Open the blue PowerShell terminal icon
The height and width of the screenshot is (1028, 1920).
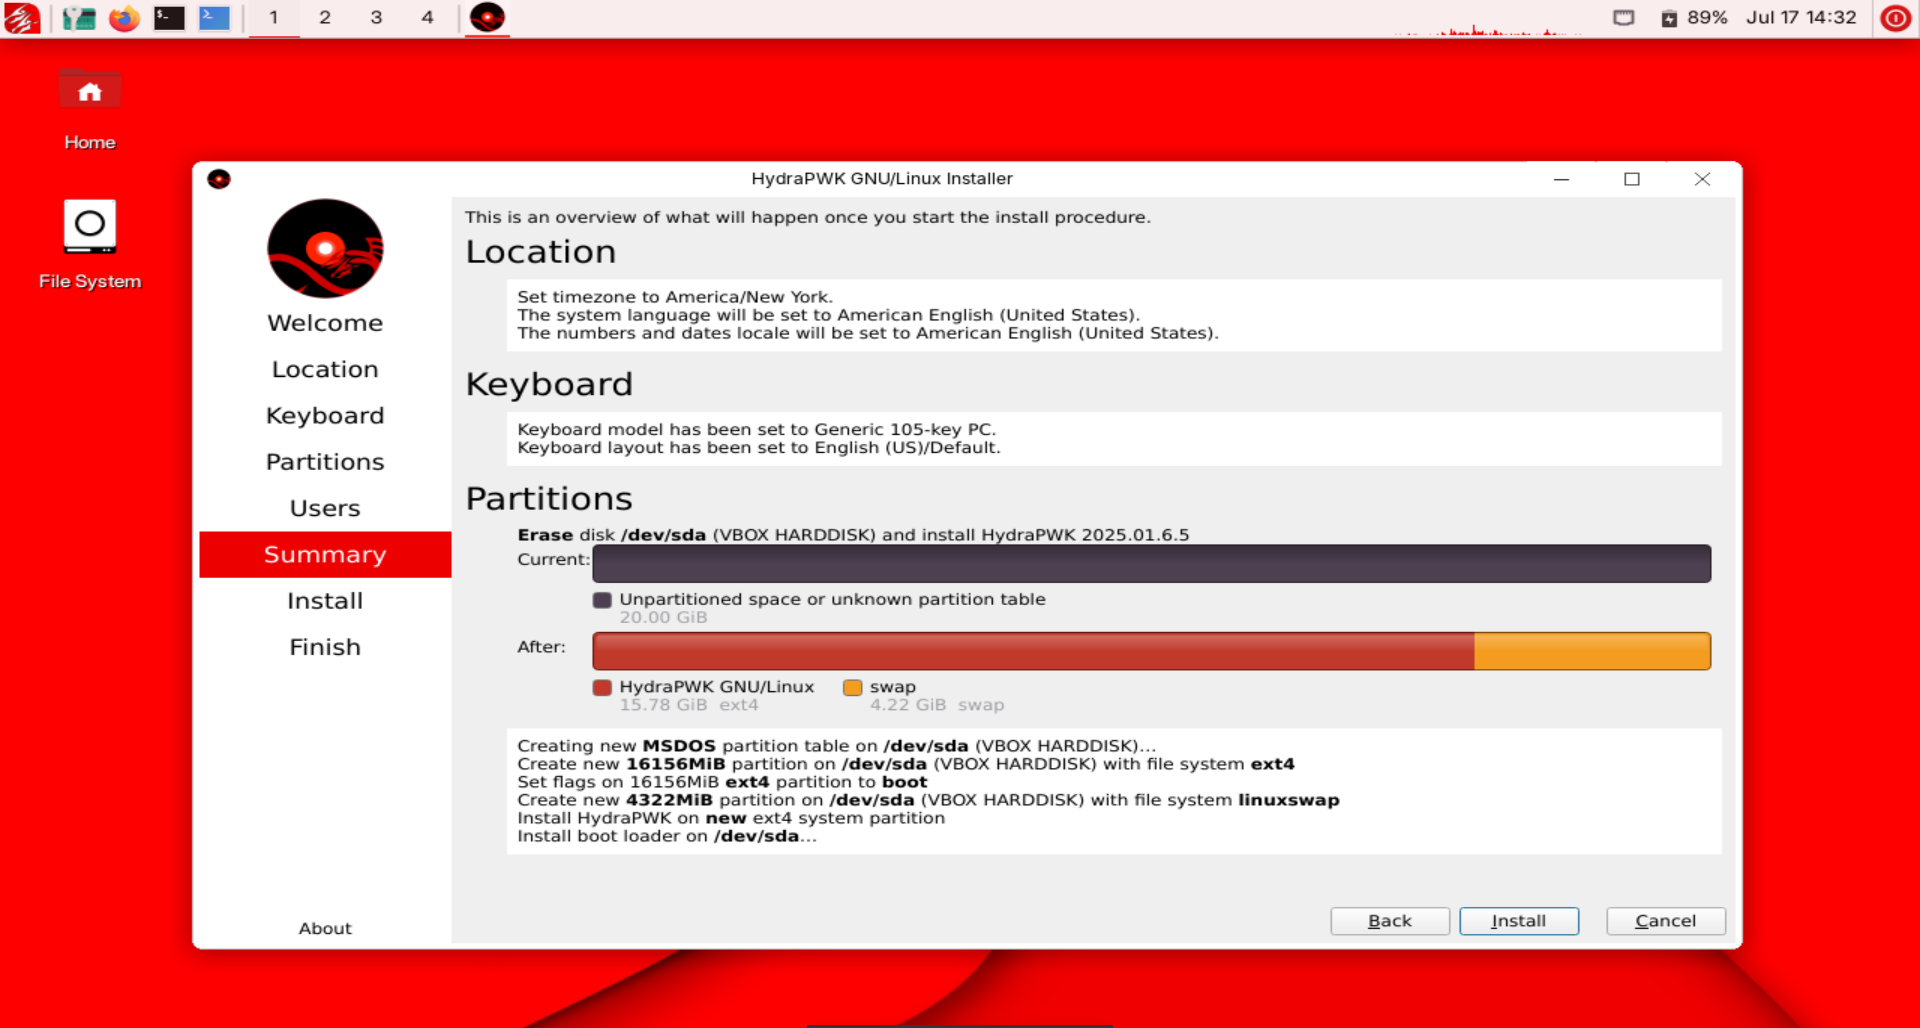214,18
